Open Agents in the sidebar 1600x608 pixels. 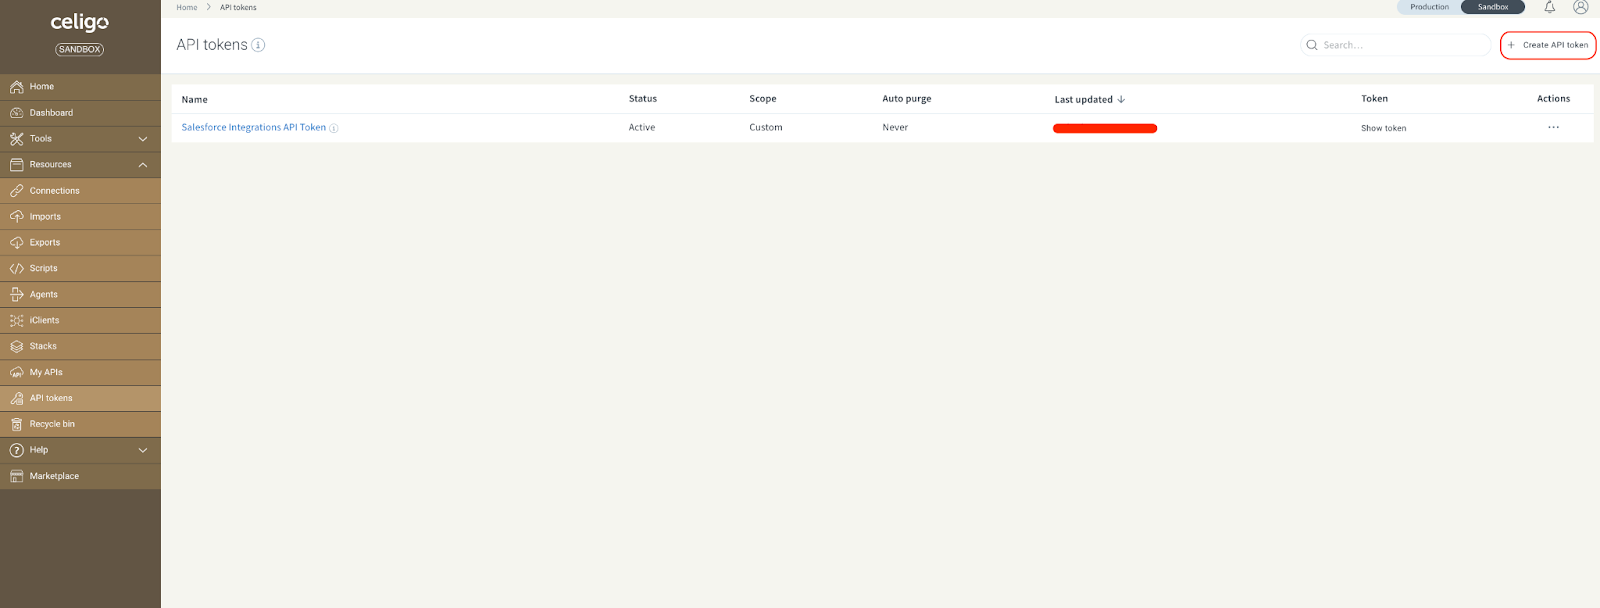tap(80, 295)
